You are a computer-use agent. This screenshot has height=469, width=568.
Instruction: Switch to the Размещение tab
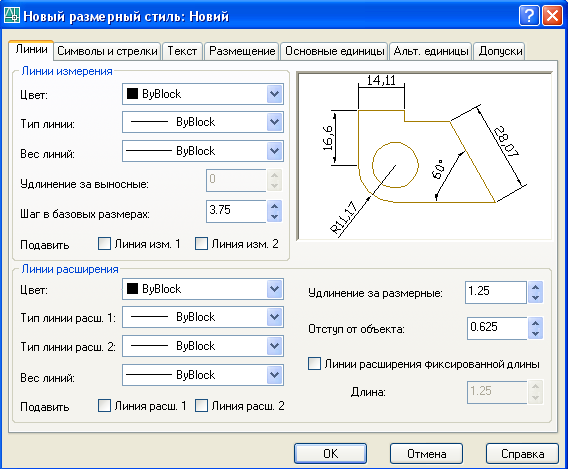coord(242,51)
